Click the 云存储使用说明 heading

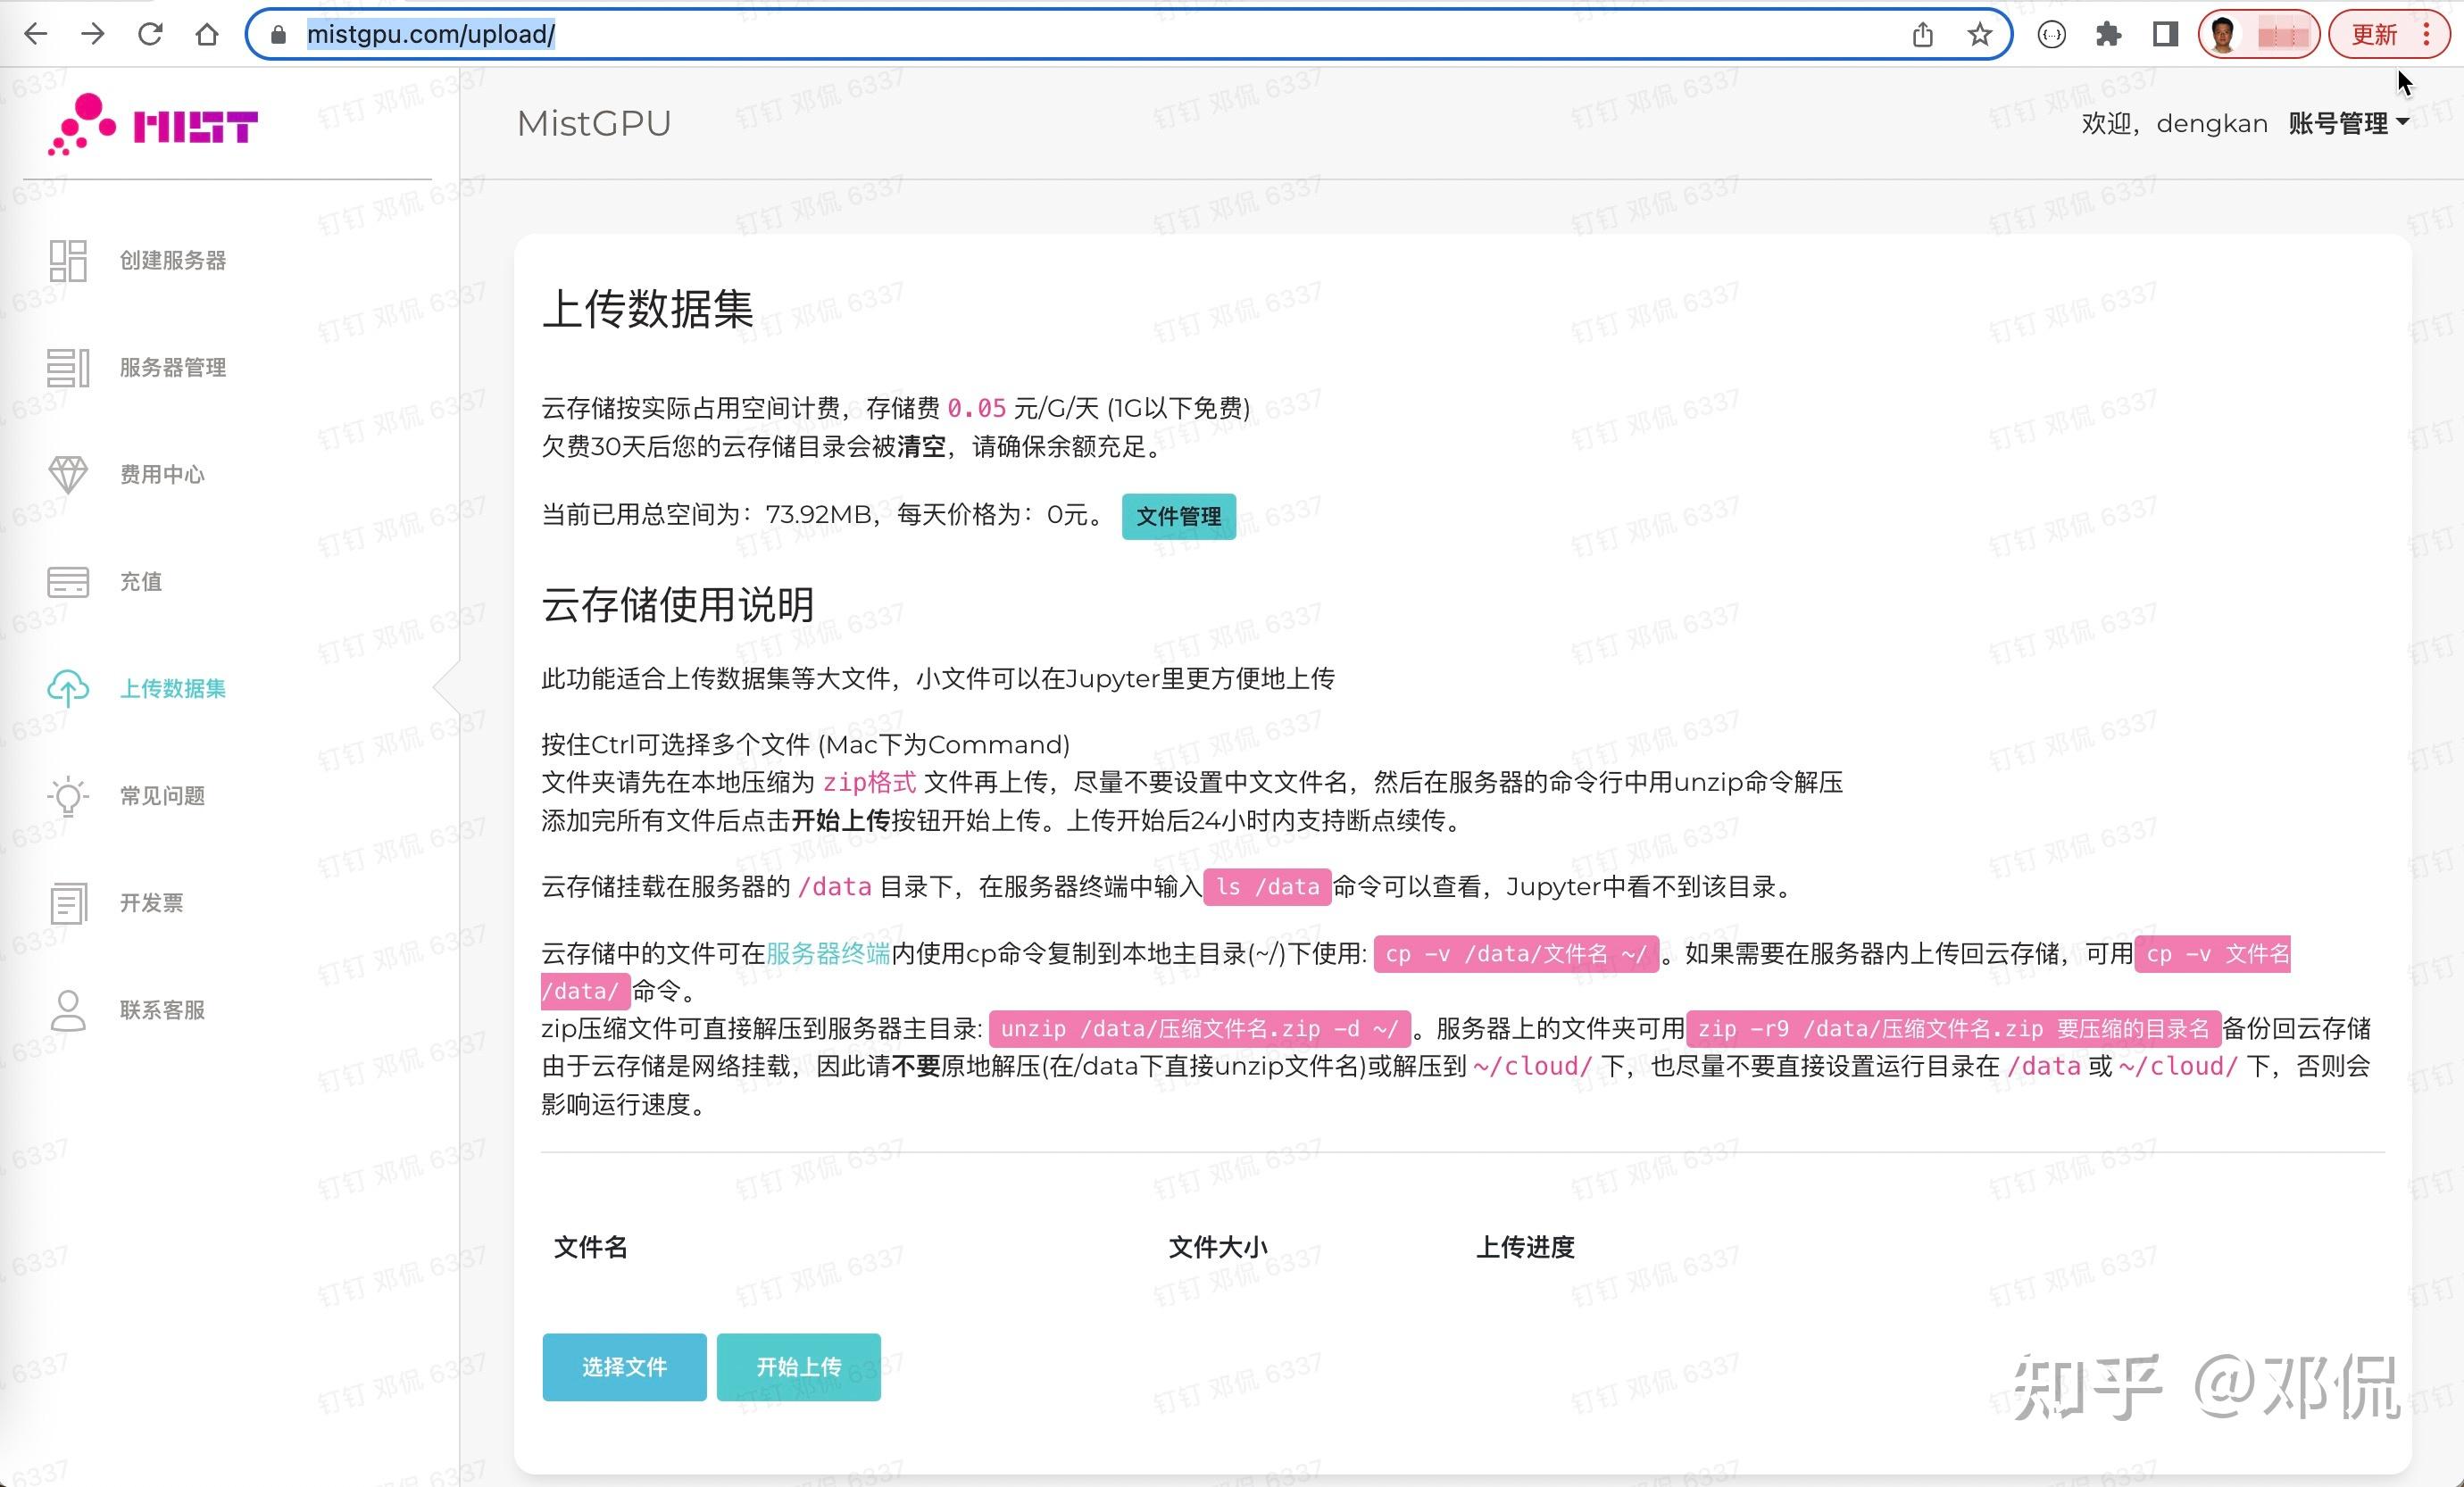[678, 605]
